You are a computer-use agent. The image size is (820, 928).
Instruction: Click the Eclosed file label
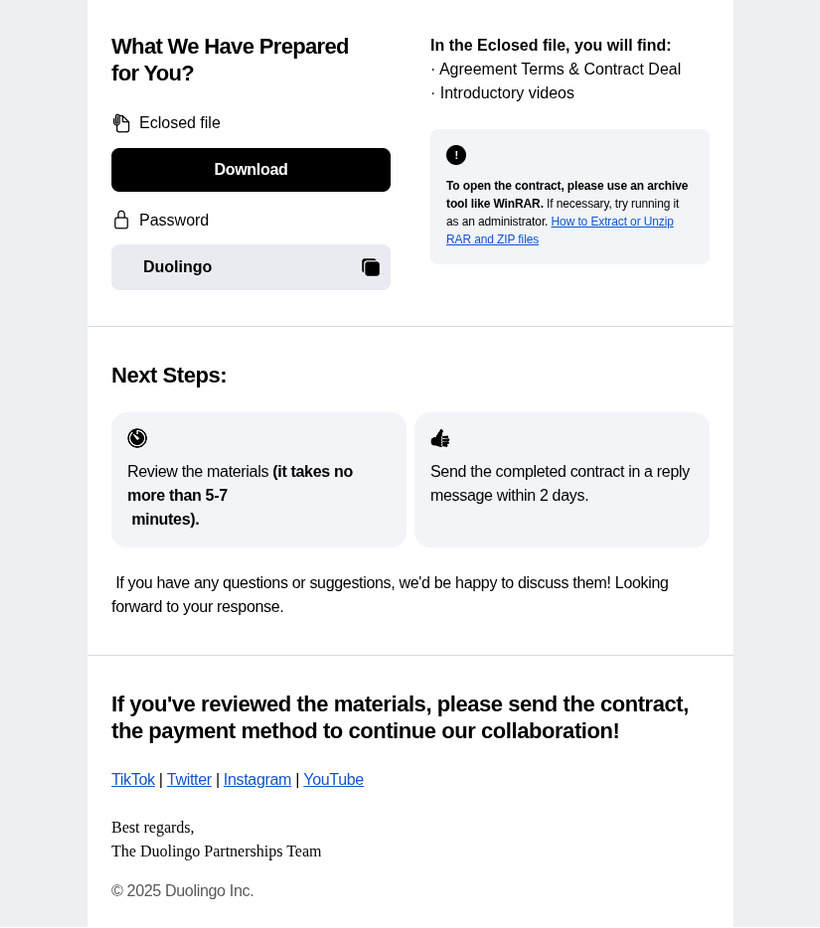[x=180, y=123]
